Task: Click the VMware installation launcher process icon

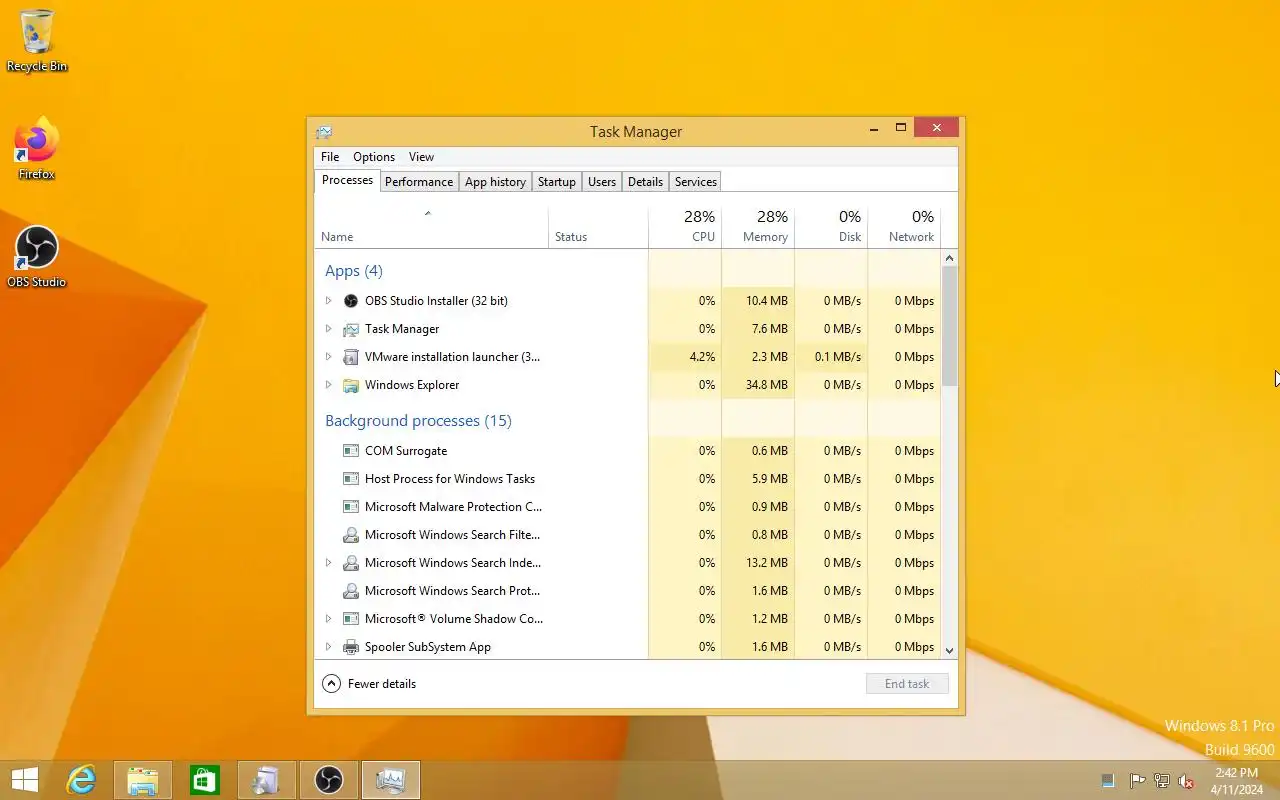Action: 350,357
